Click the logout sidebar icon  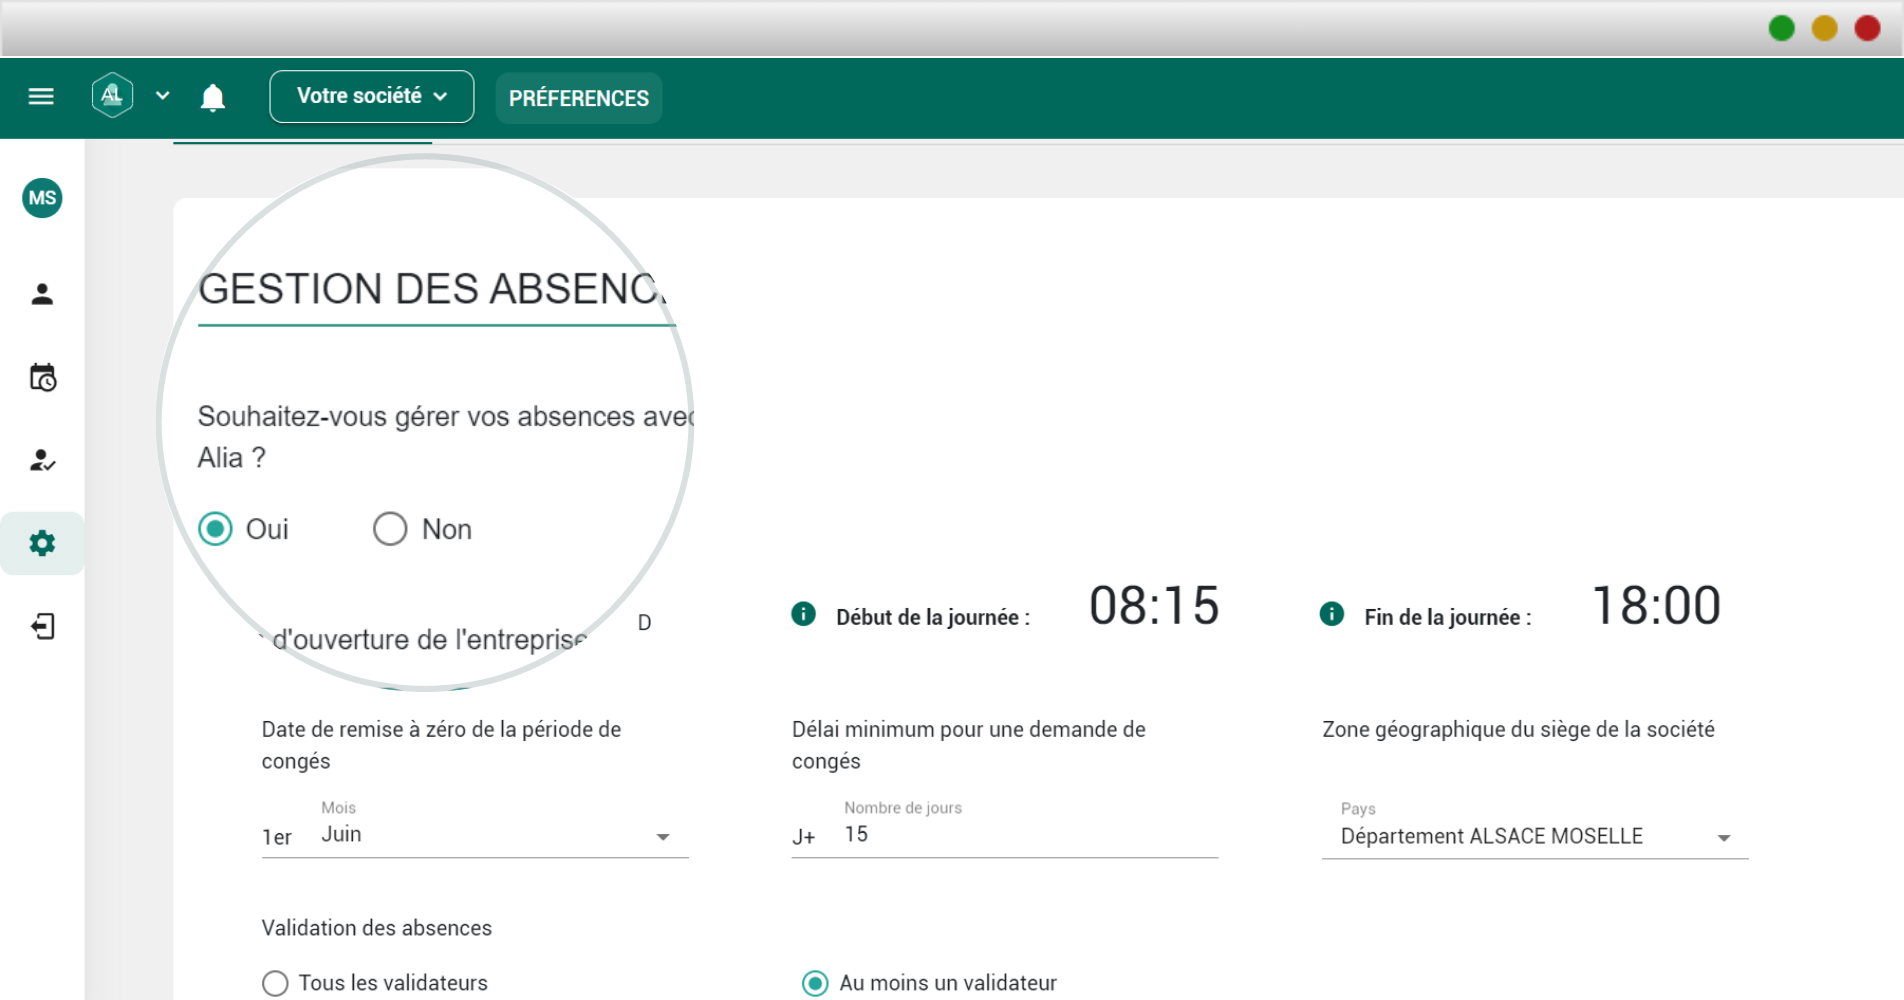pos(42,627)
